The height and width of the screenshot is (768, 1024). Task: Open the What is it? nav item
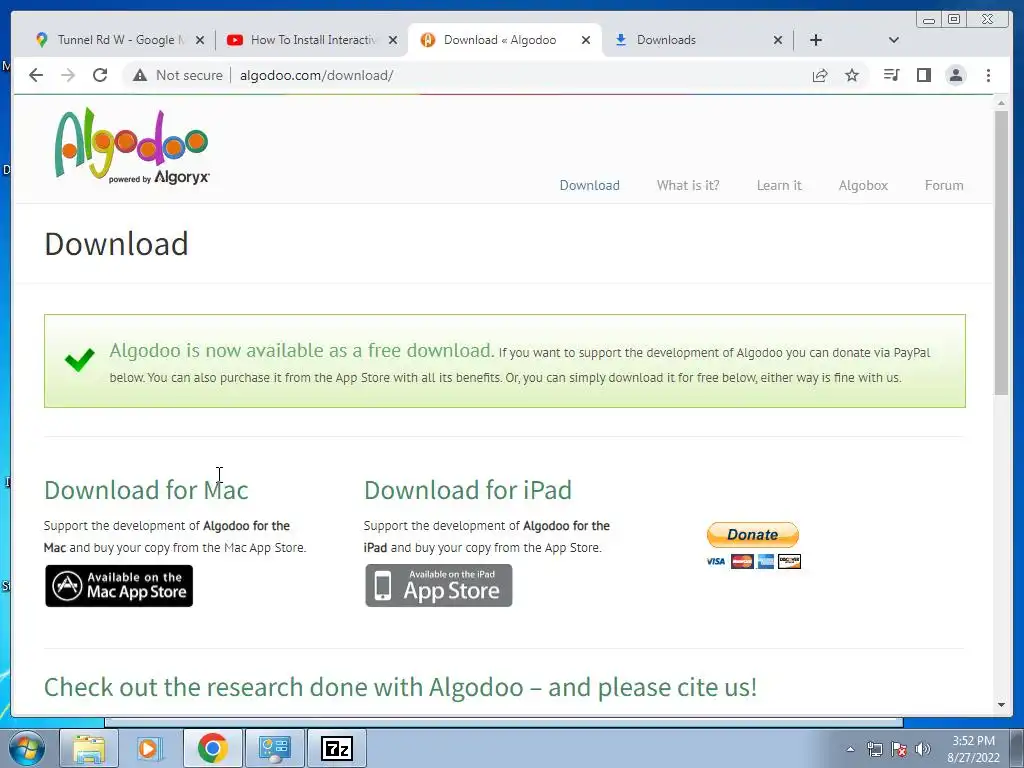coord(688,185)
